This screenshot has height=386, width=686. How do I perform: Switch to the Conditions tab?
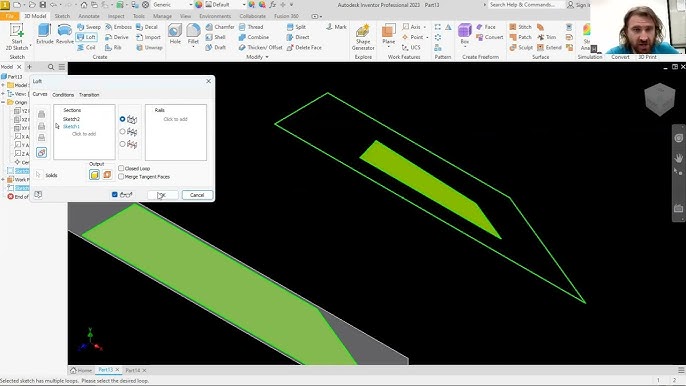[x=63, y=95]
